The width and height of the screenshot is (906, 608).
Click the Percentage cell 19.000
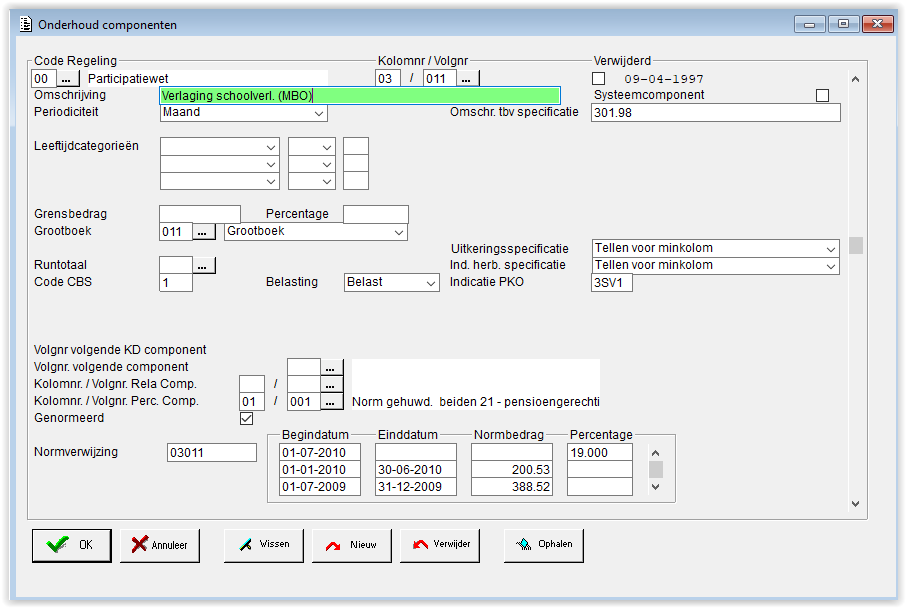pyautogui.click(x=600, y=453)
